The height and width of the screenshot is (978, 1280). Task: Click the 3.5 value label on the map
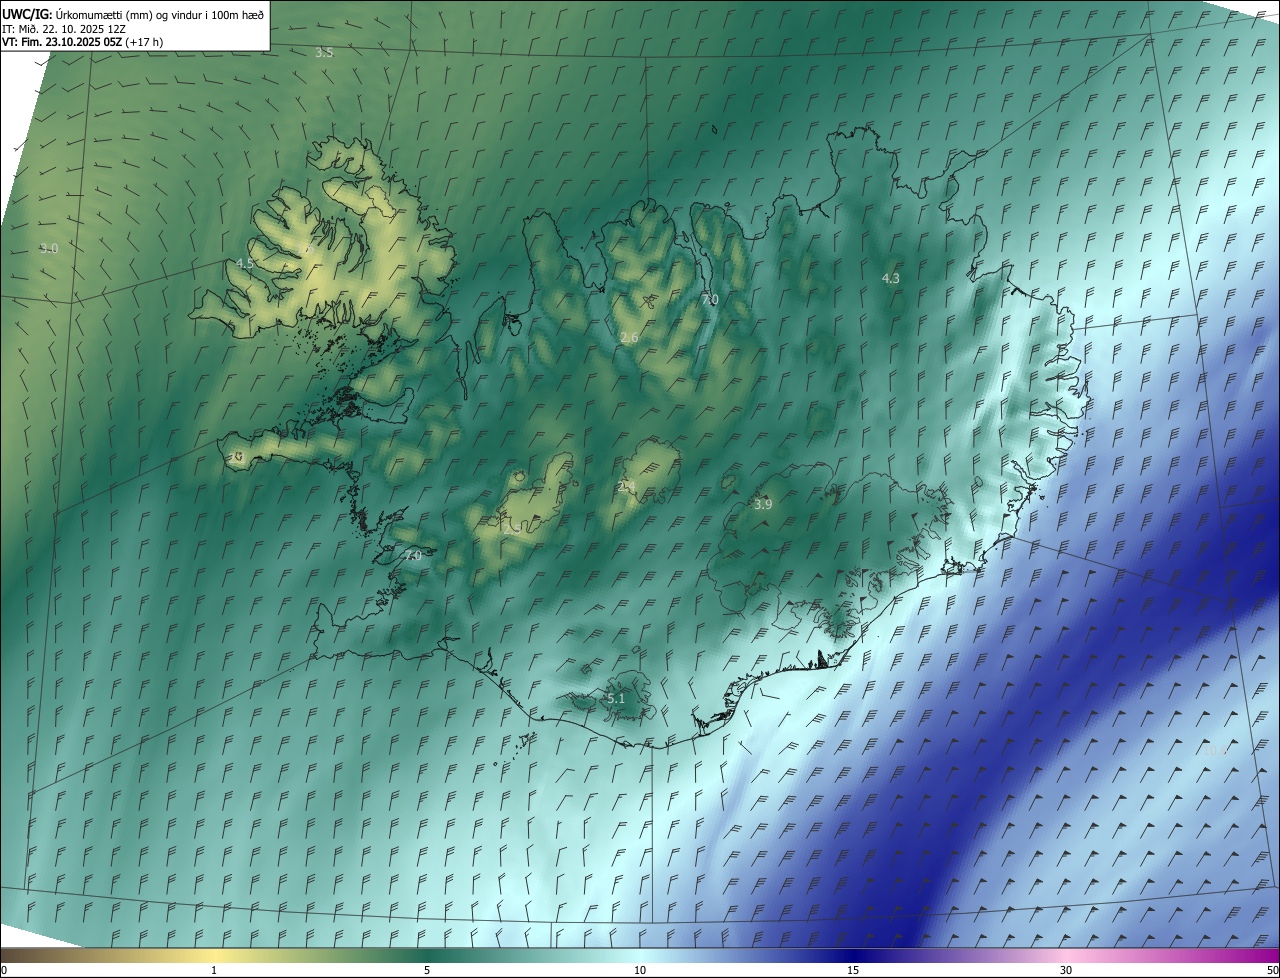click(x=324, y=52)
